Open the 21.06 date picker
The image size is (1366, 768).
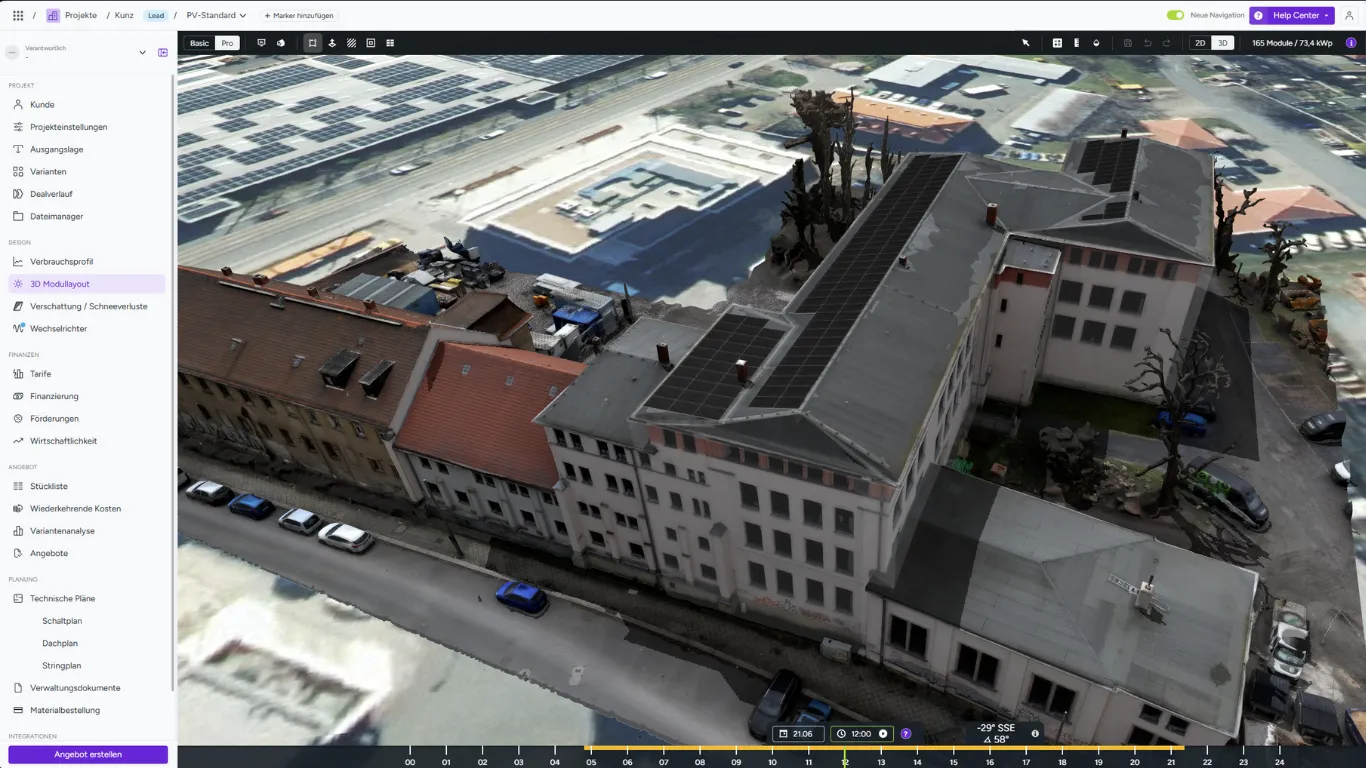pos(797,733)
